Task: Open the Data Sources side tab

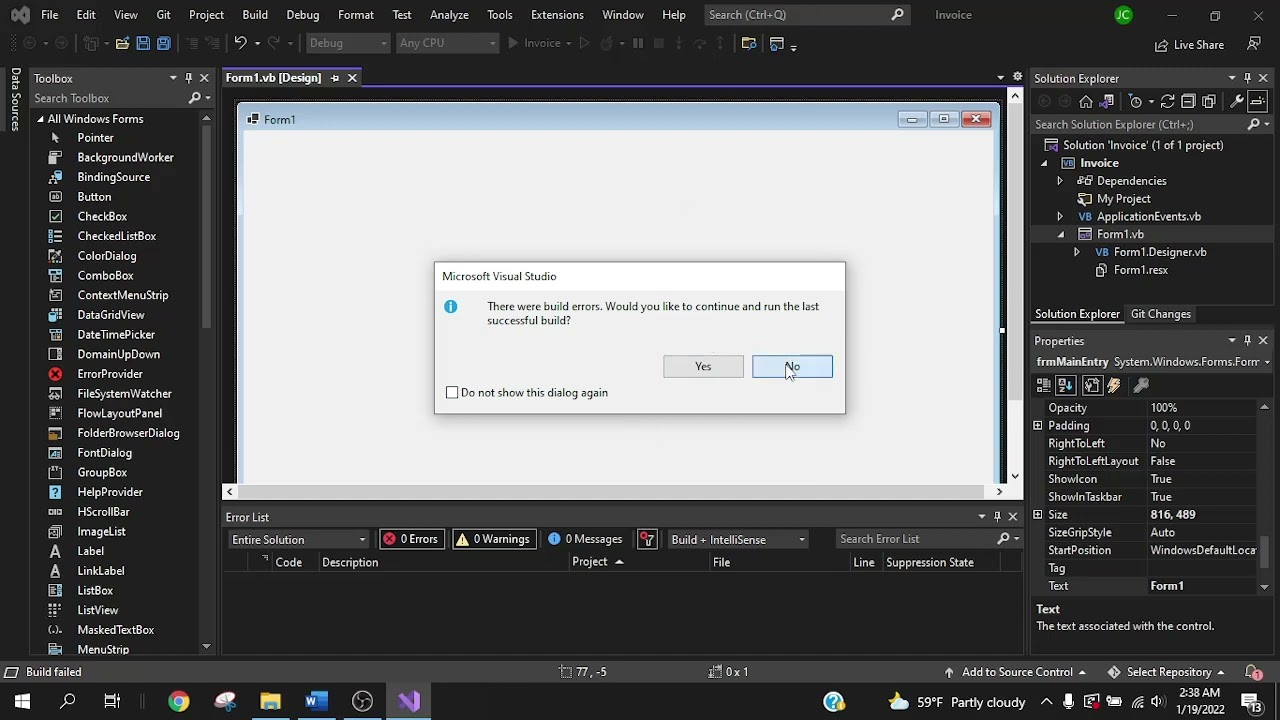Action: click(15, 99)
